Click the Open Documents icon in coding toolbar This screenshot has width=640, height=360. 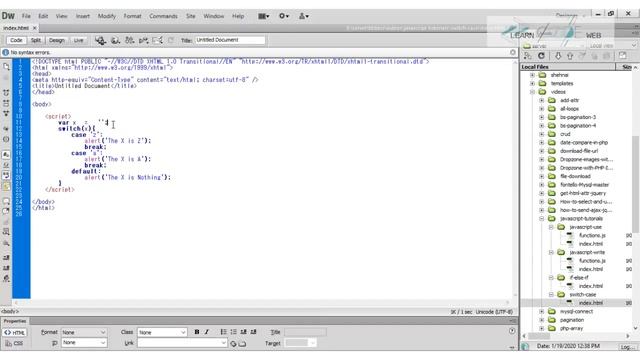pos(6,67)
